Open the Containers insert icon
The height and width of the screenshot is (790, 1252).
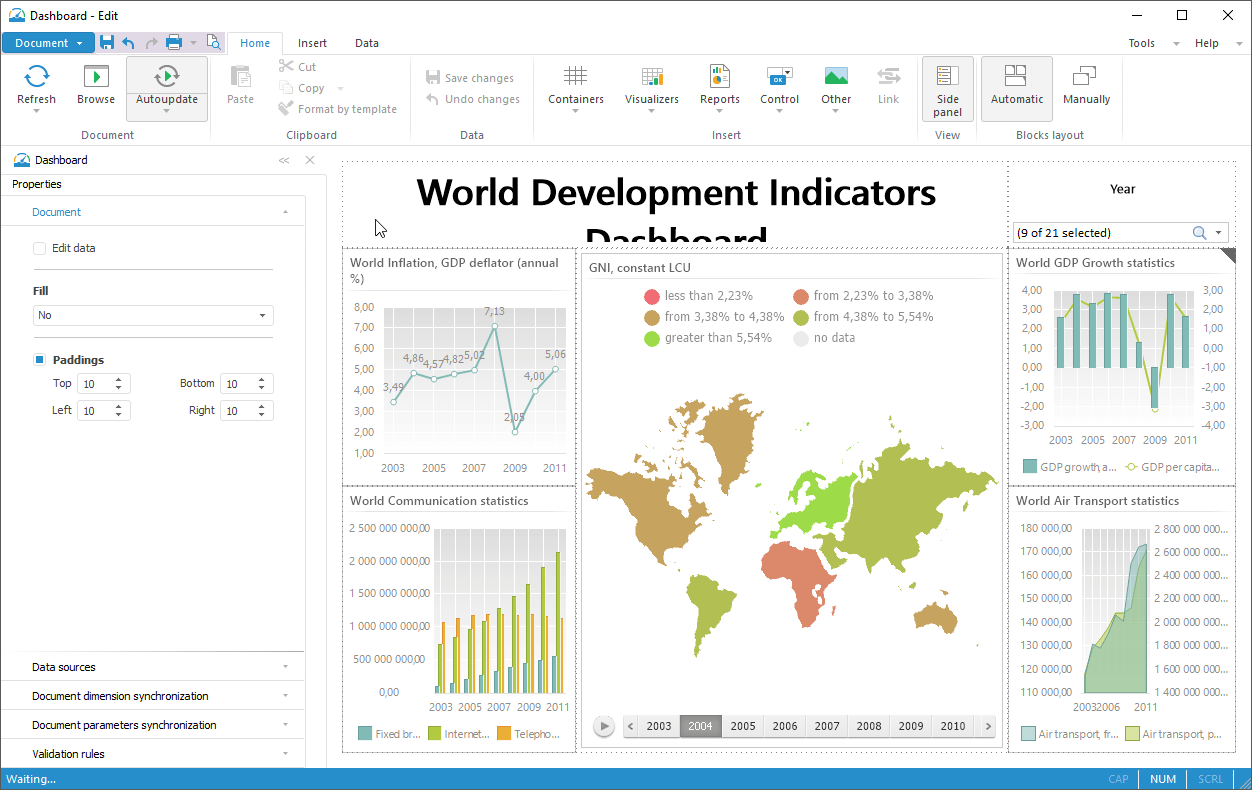point(575,77)
